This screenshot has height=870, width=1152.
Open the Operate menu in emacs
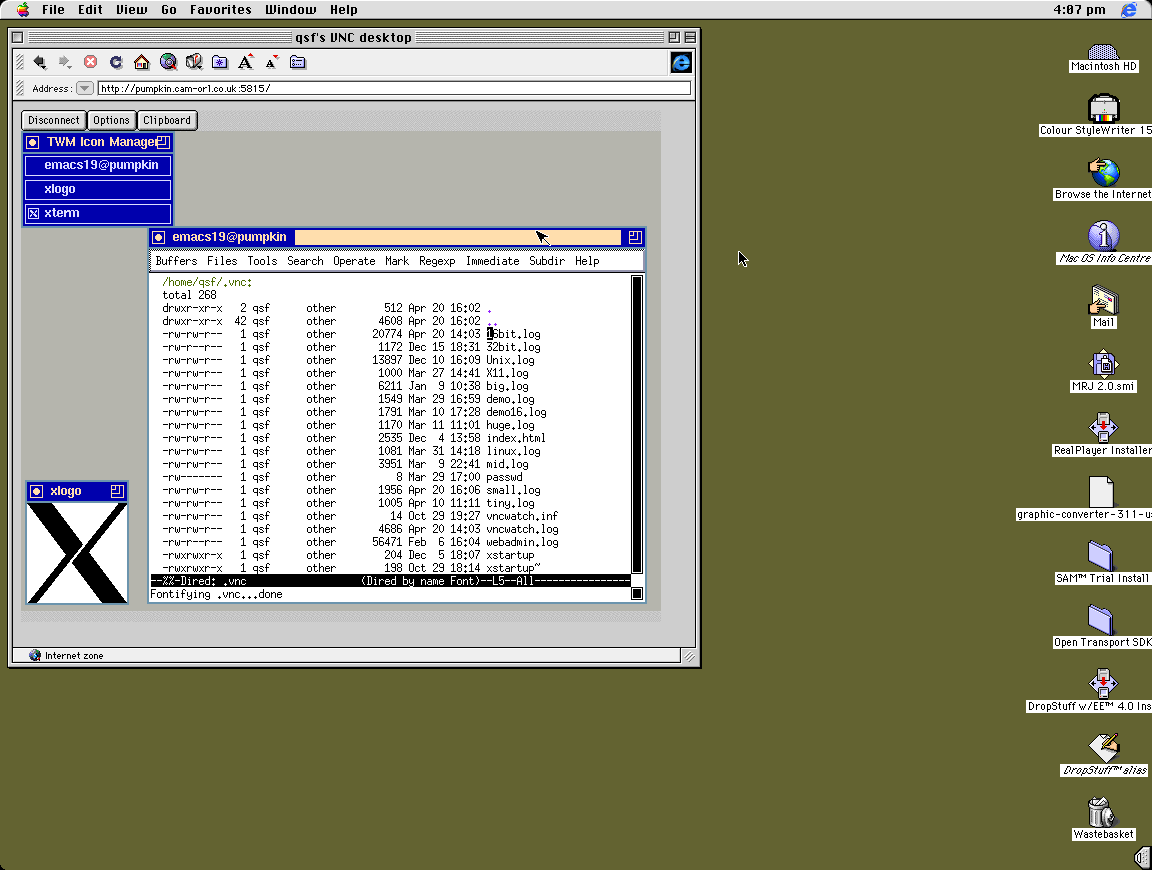[354, 261]
